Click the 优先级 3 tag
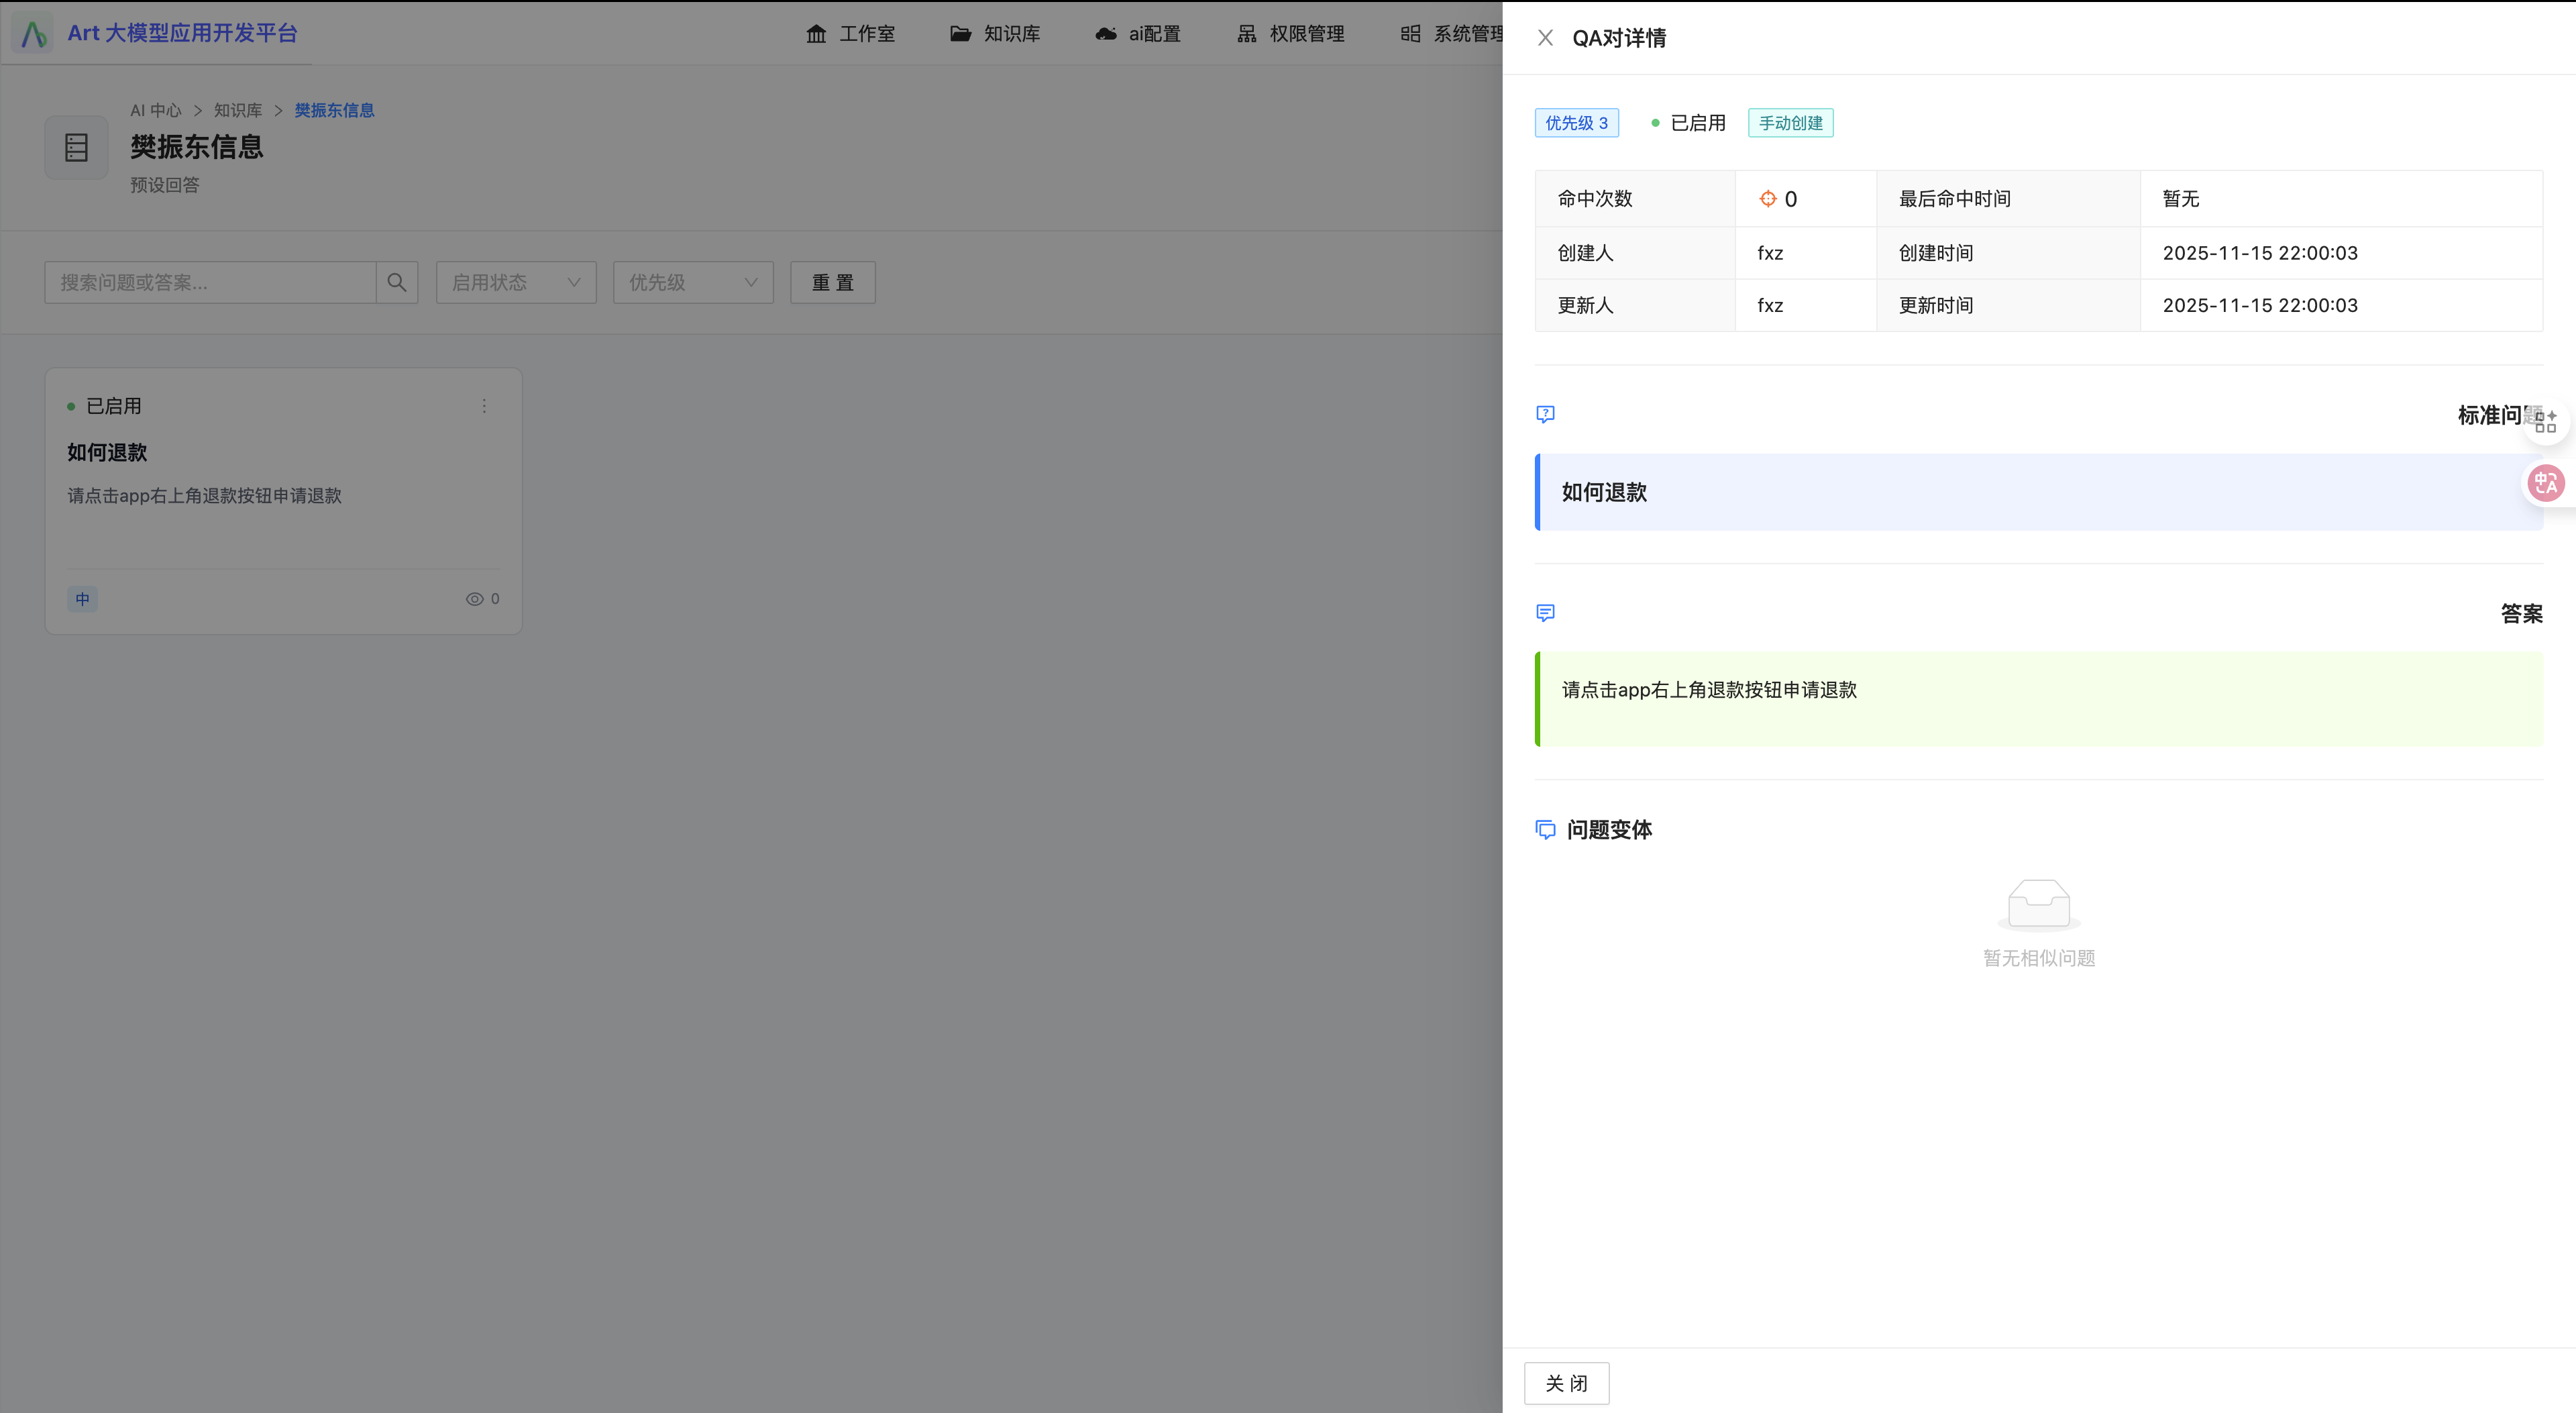This screenshot has width=2576, height=1413. 1576,123
